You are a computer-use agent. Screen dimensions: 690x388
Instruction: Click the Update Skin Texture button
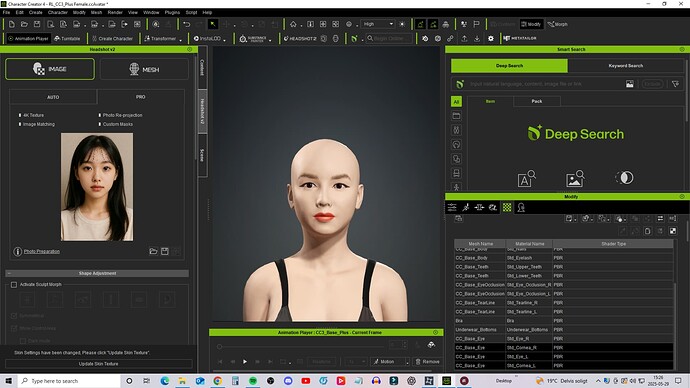click(x=99, y=364)
